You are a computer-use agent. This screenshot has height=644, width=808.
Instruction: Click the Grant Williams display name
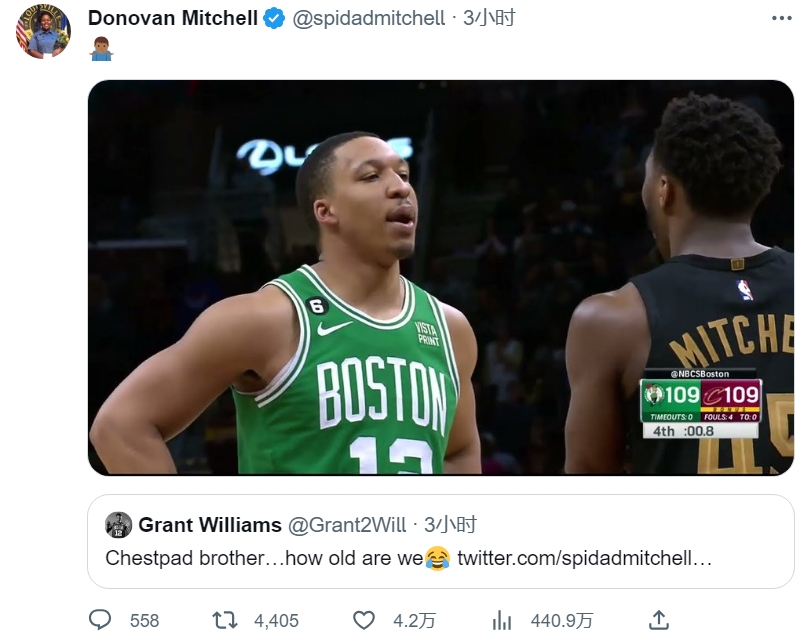(x=210, y=525)
